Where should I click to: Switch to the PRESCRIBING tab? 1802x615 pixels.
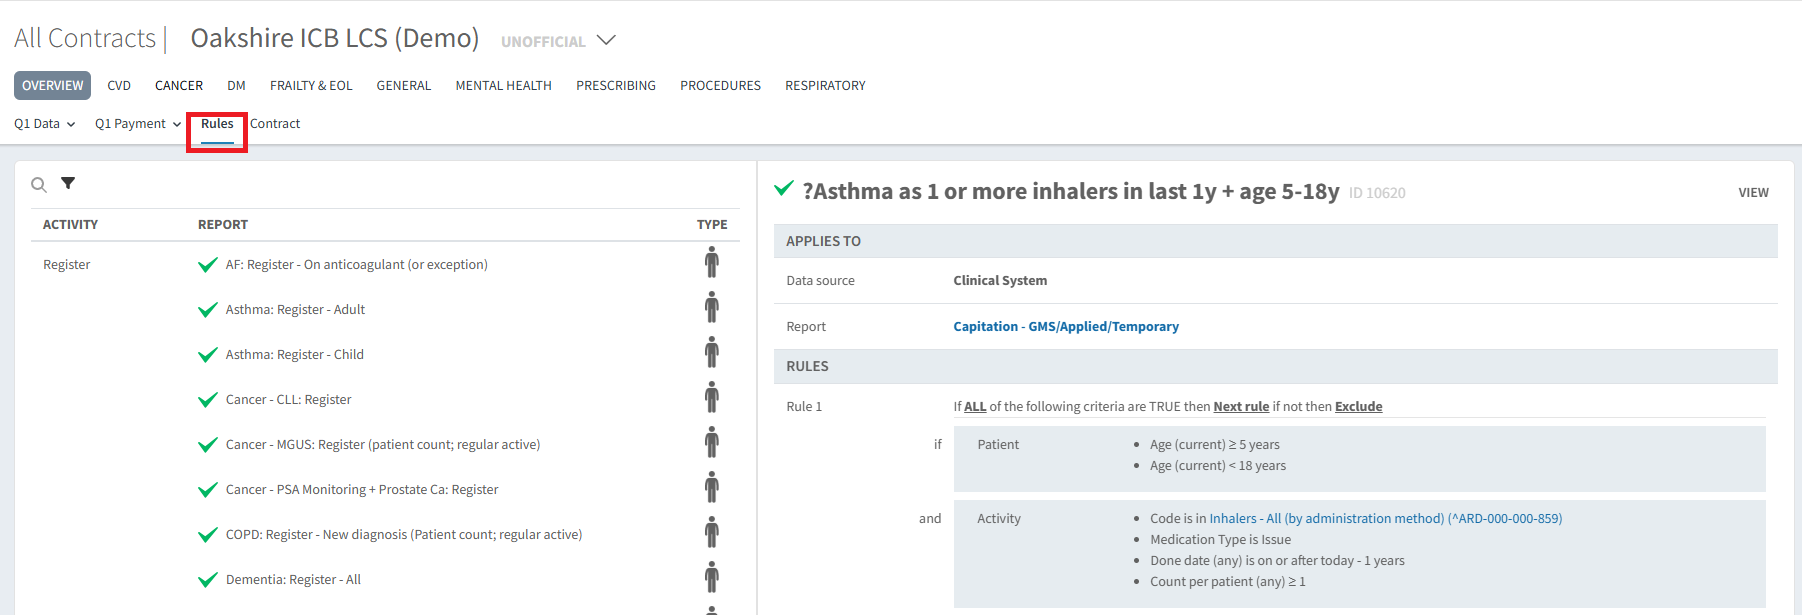click(x=616, y=85)
